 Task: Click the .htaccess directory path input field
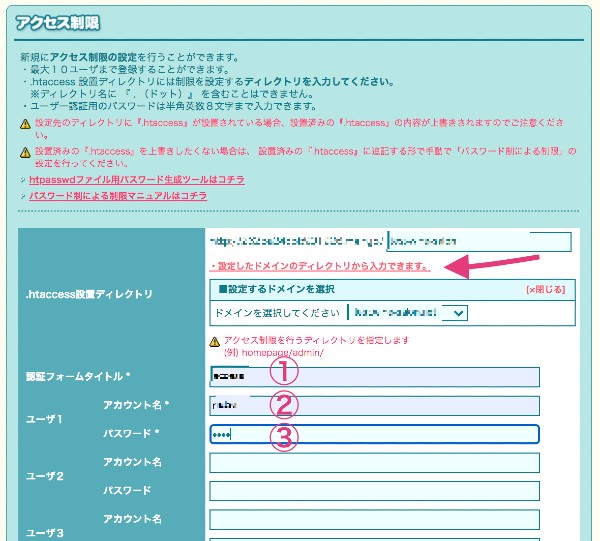[x=479, y=241]
